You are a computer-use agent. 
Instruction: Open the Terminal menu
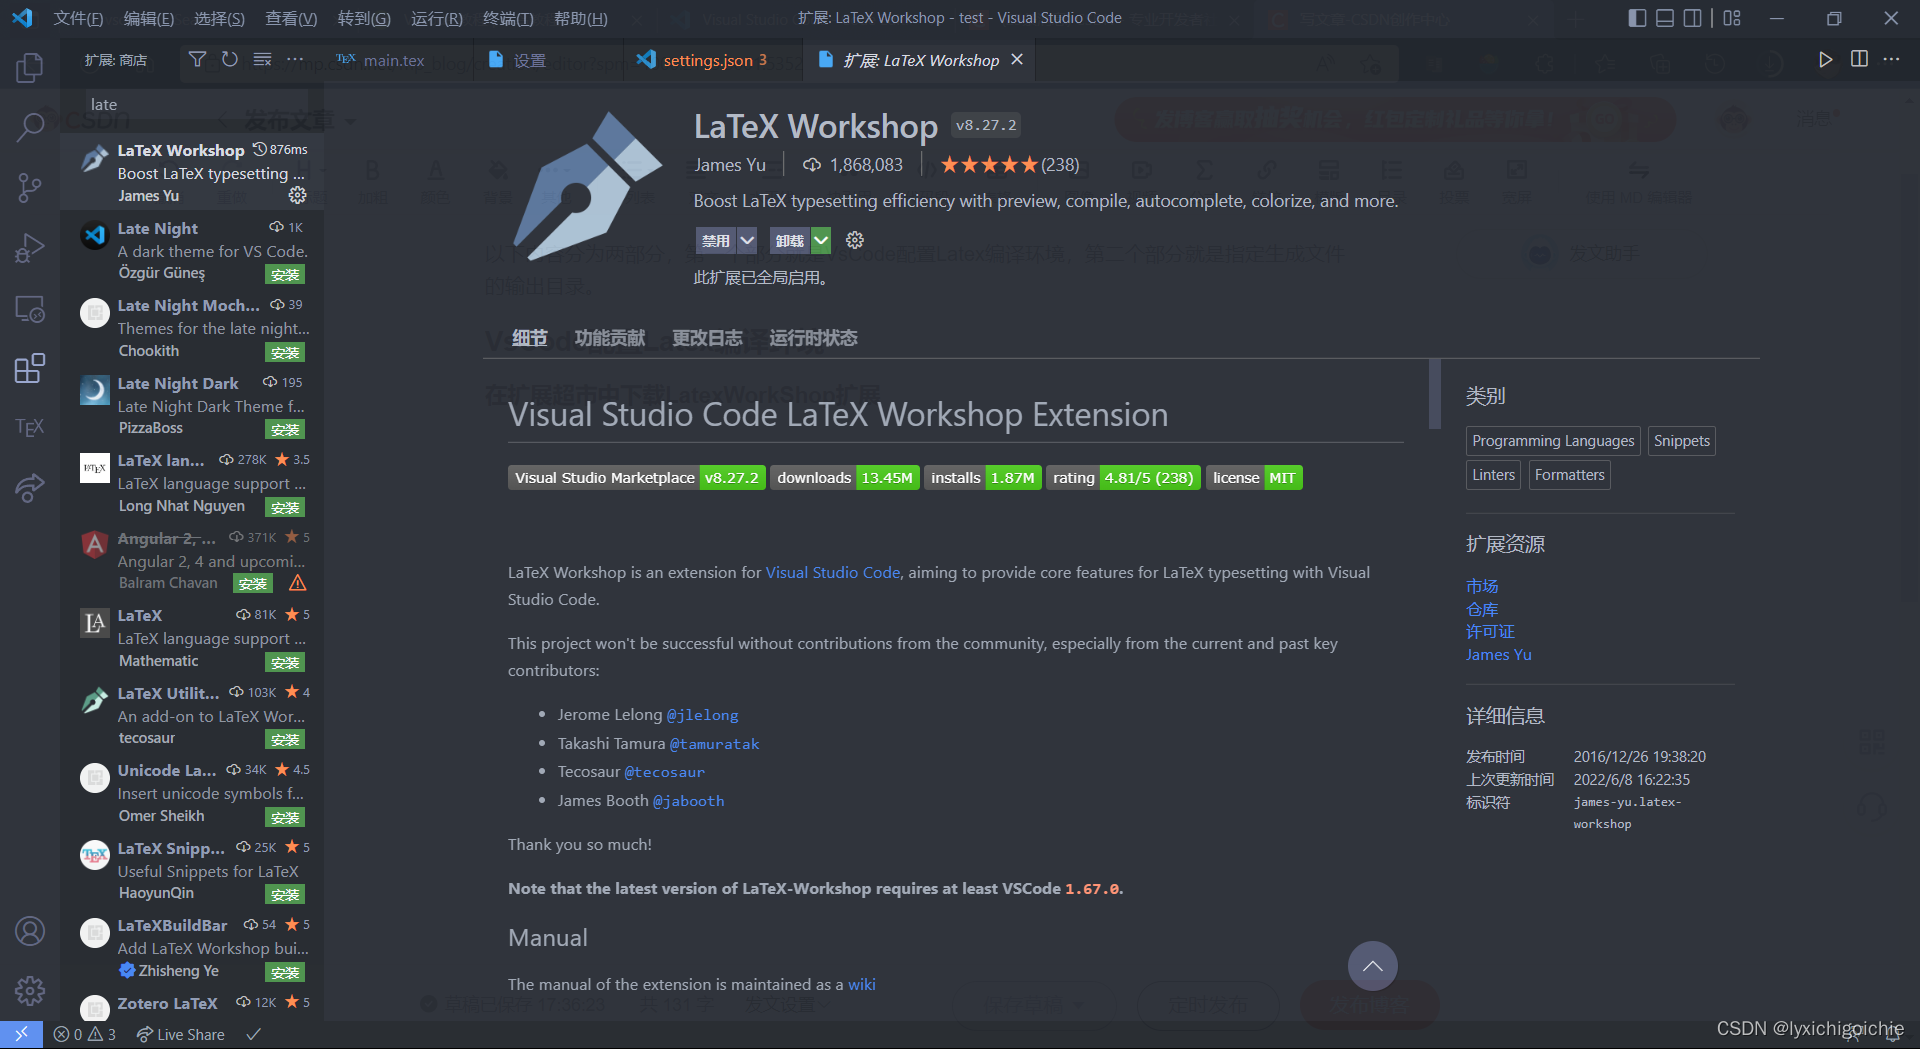pyautogui.click(x=508, y=18)
